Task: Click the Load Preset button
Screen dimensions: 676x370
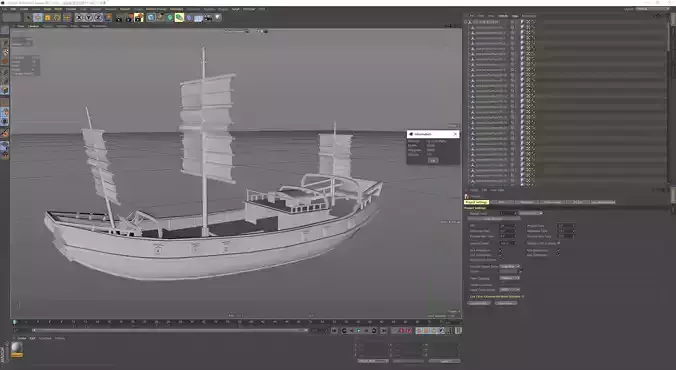Action: (479, 303)
